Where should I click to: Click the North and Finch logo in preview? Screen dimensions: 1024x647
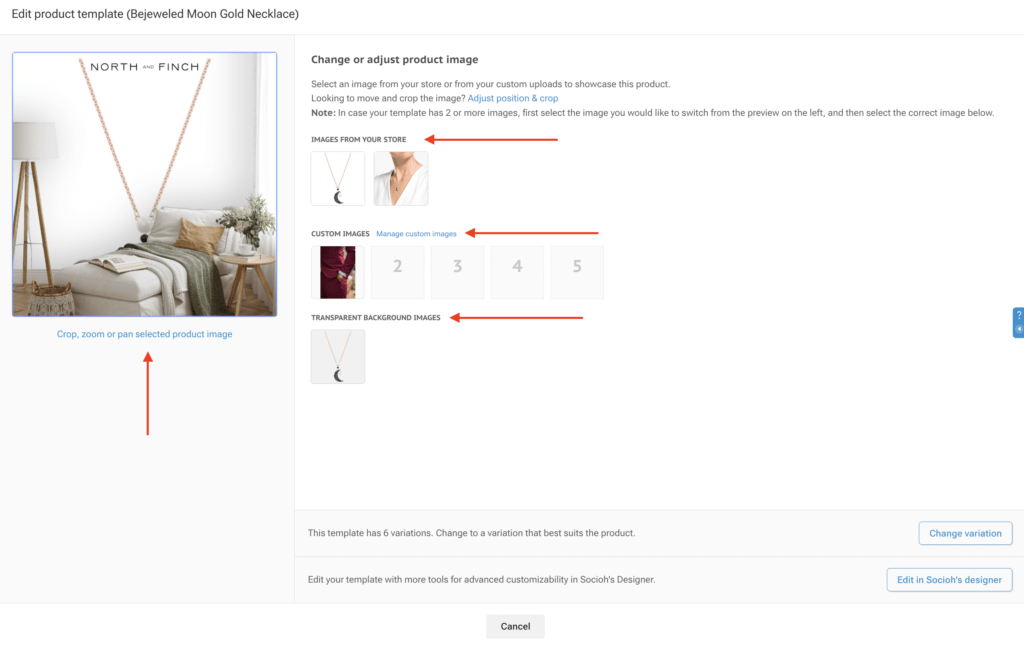(x=145, y=67)
